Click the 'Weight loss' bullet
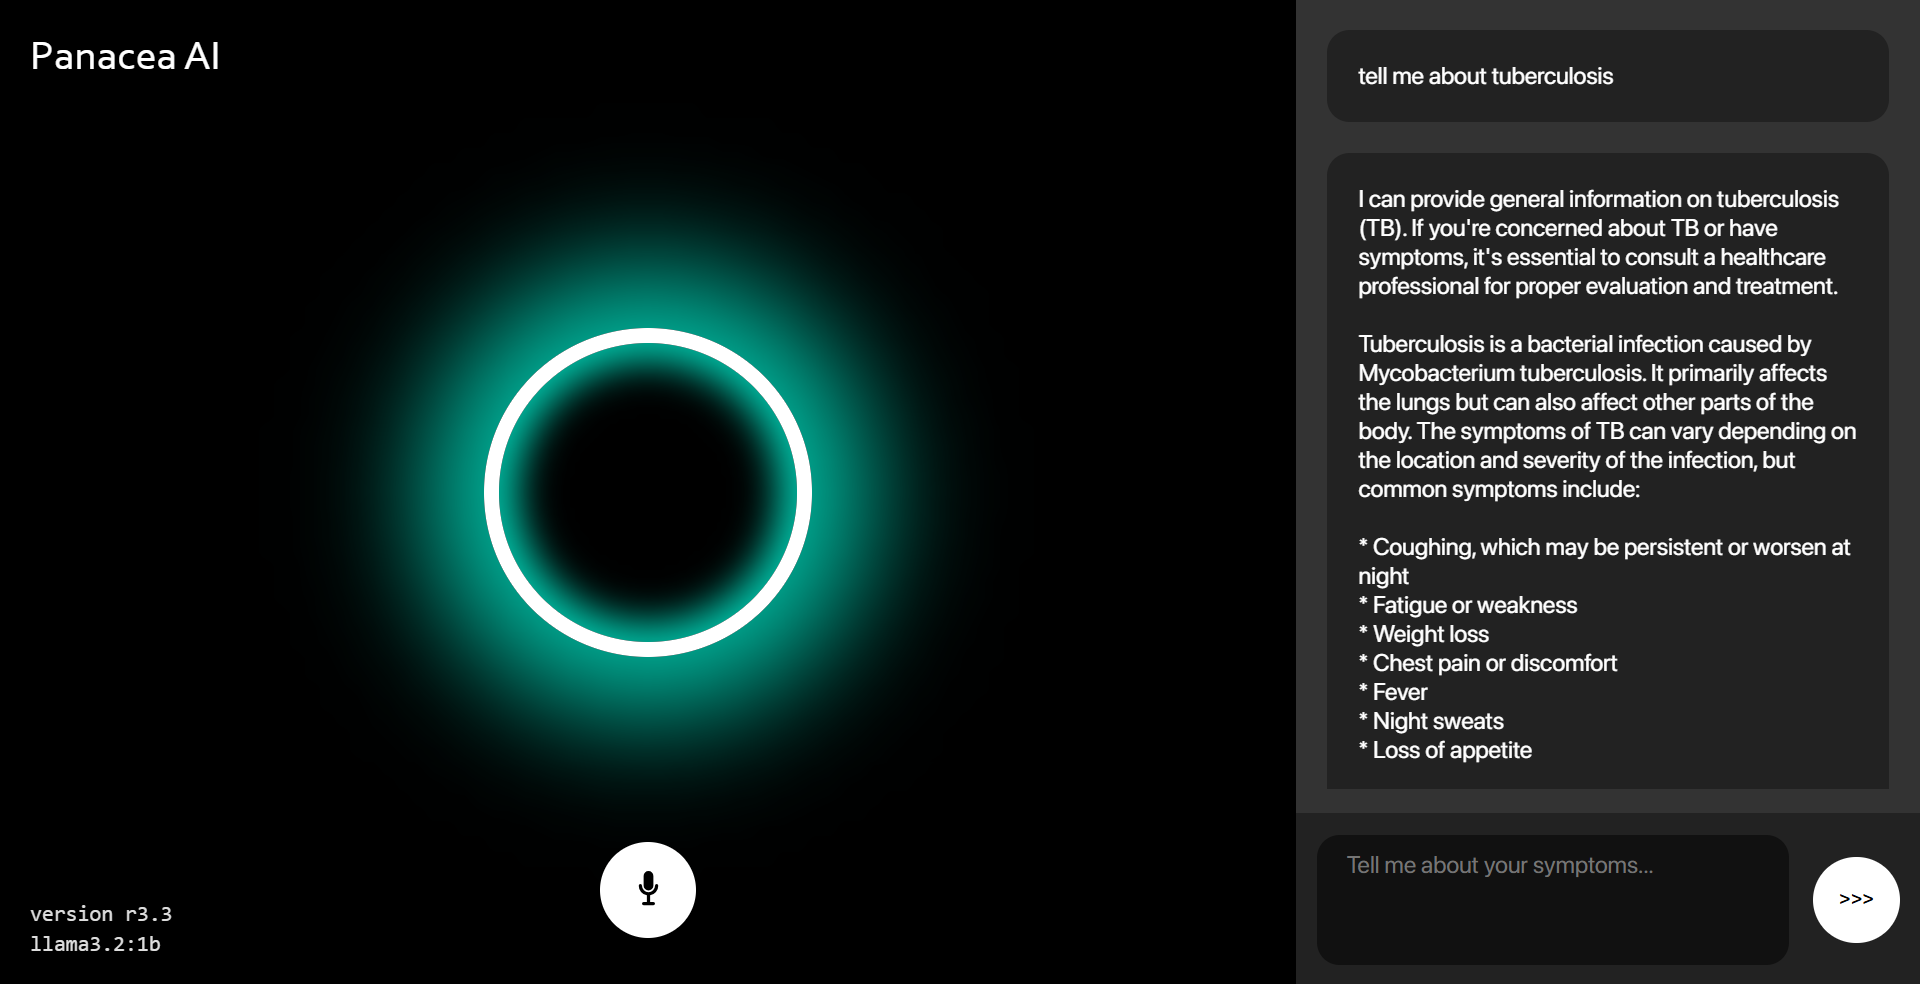The image size is (1920, 984). 1423,634
